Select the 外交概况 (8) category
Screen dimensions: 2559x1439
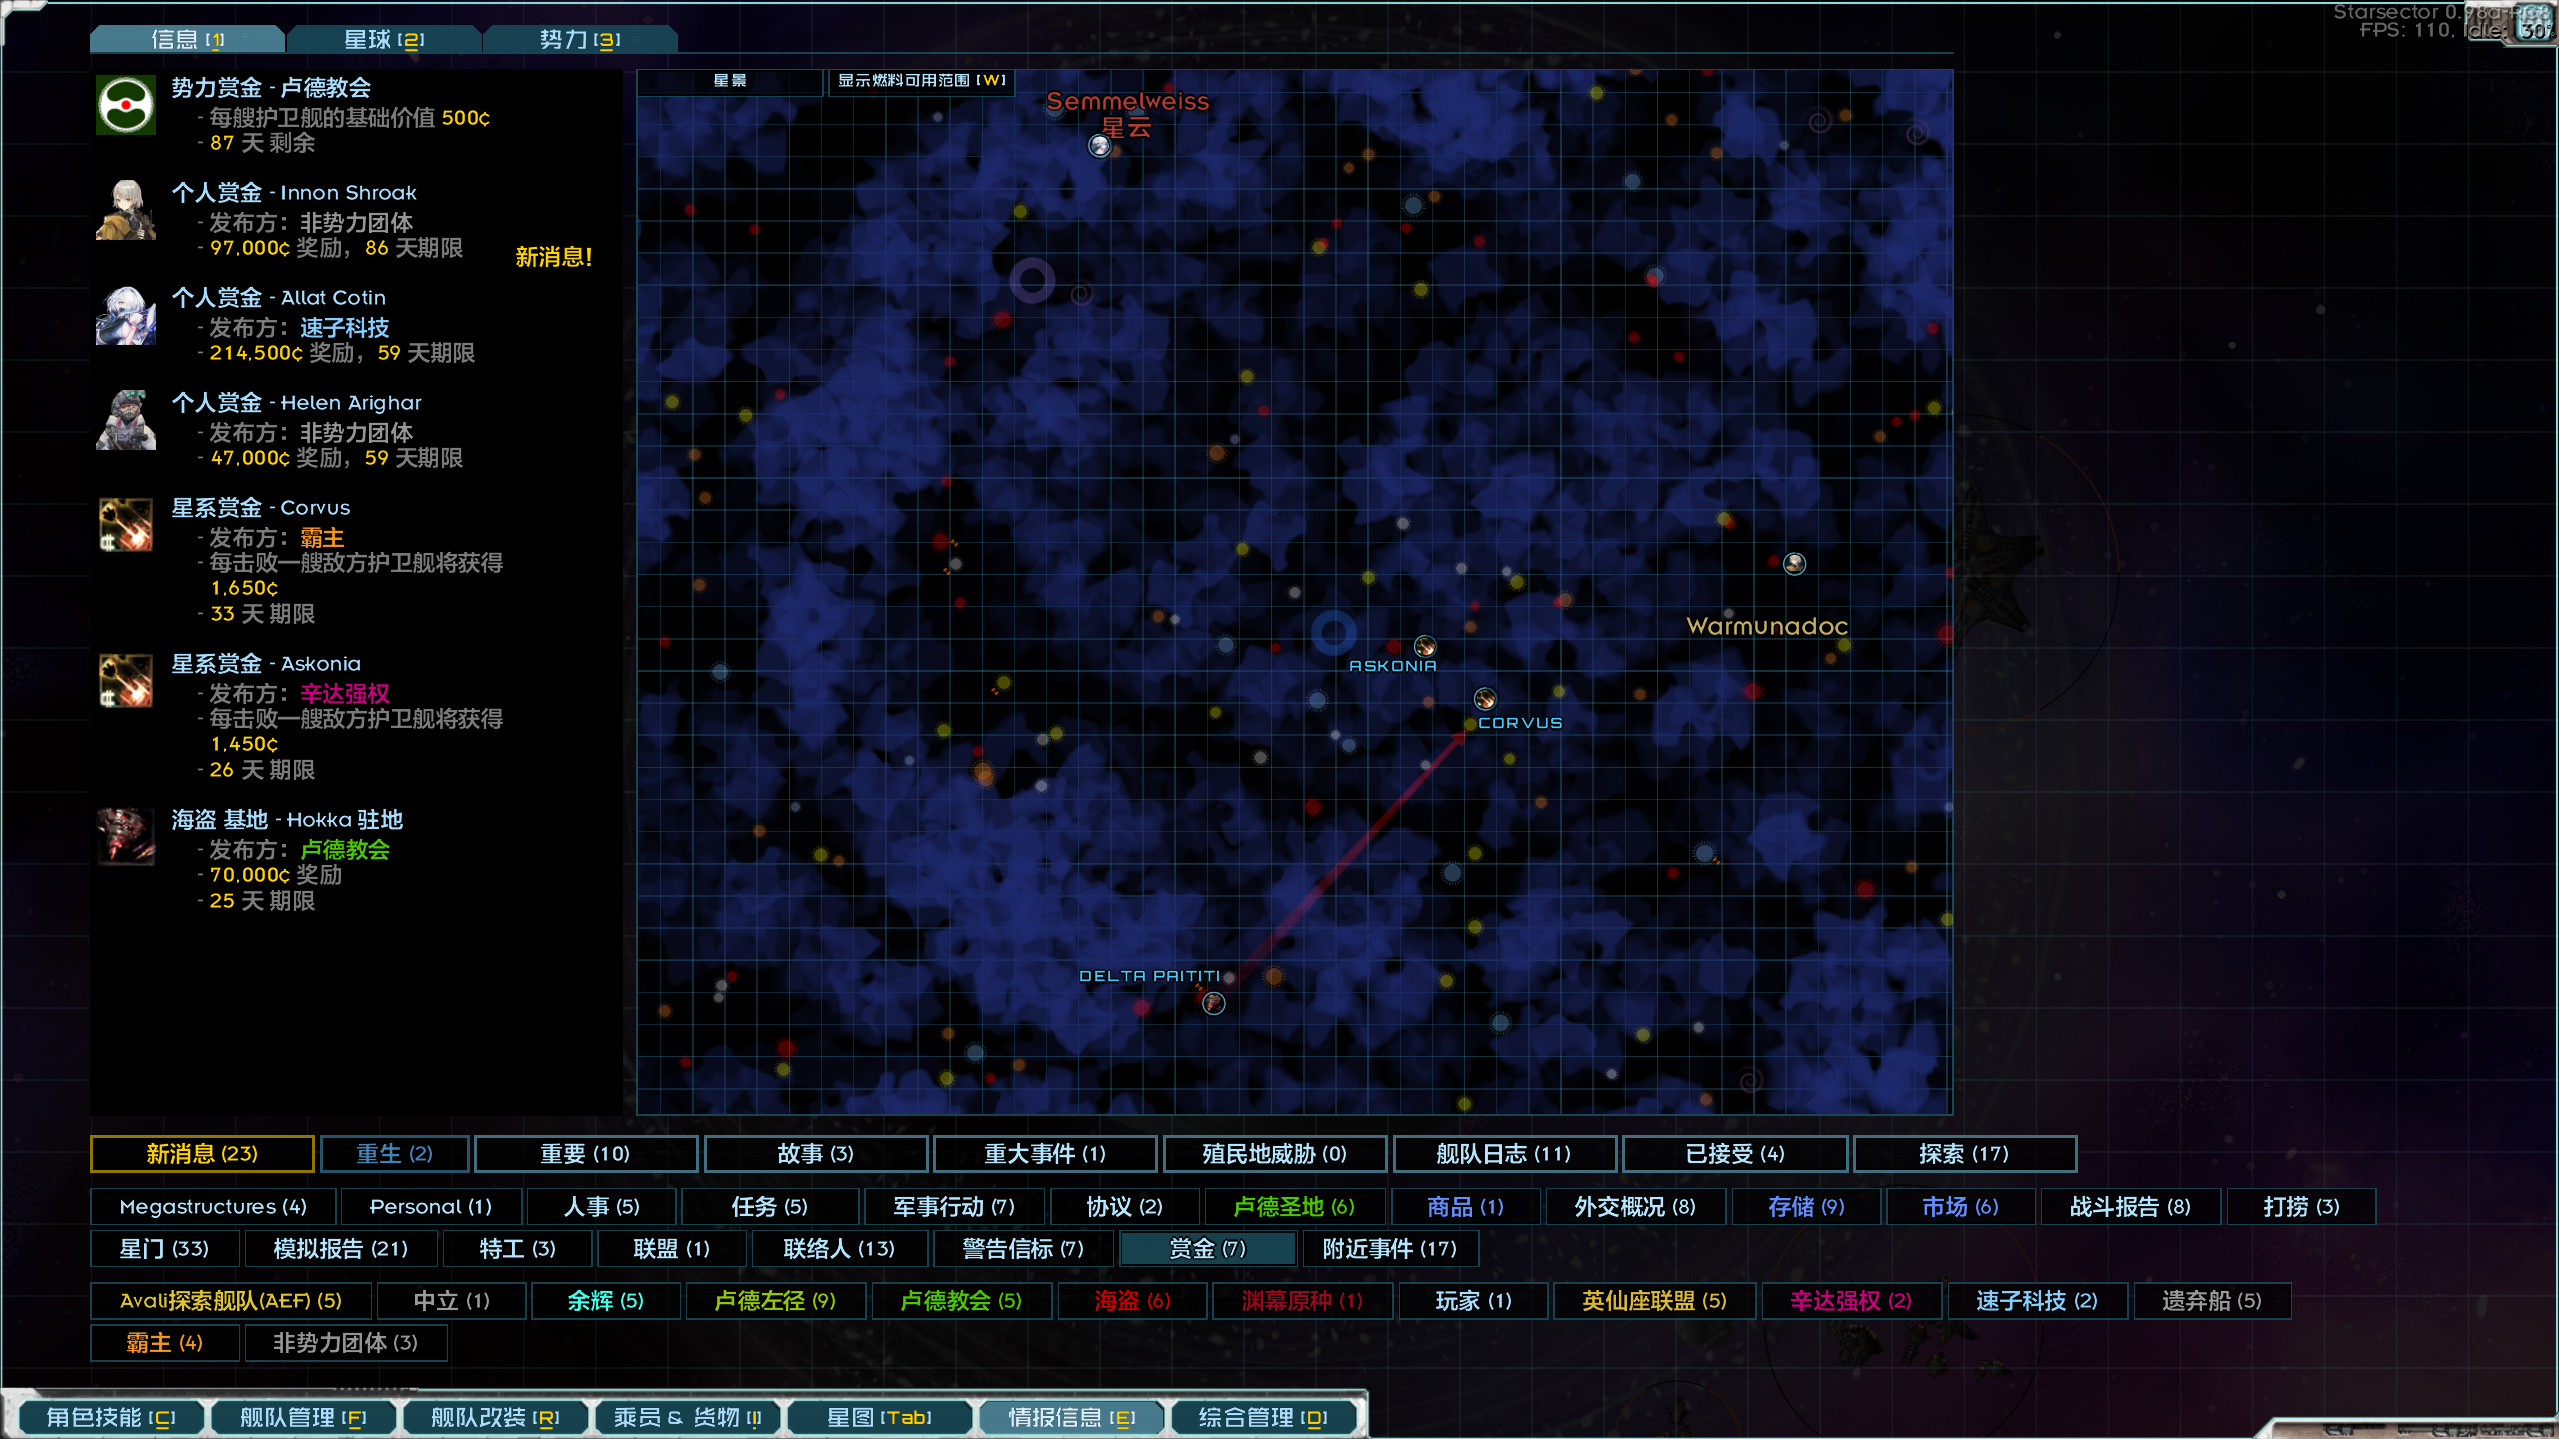click(1635, 1207)
